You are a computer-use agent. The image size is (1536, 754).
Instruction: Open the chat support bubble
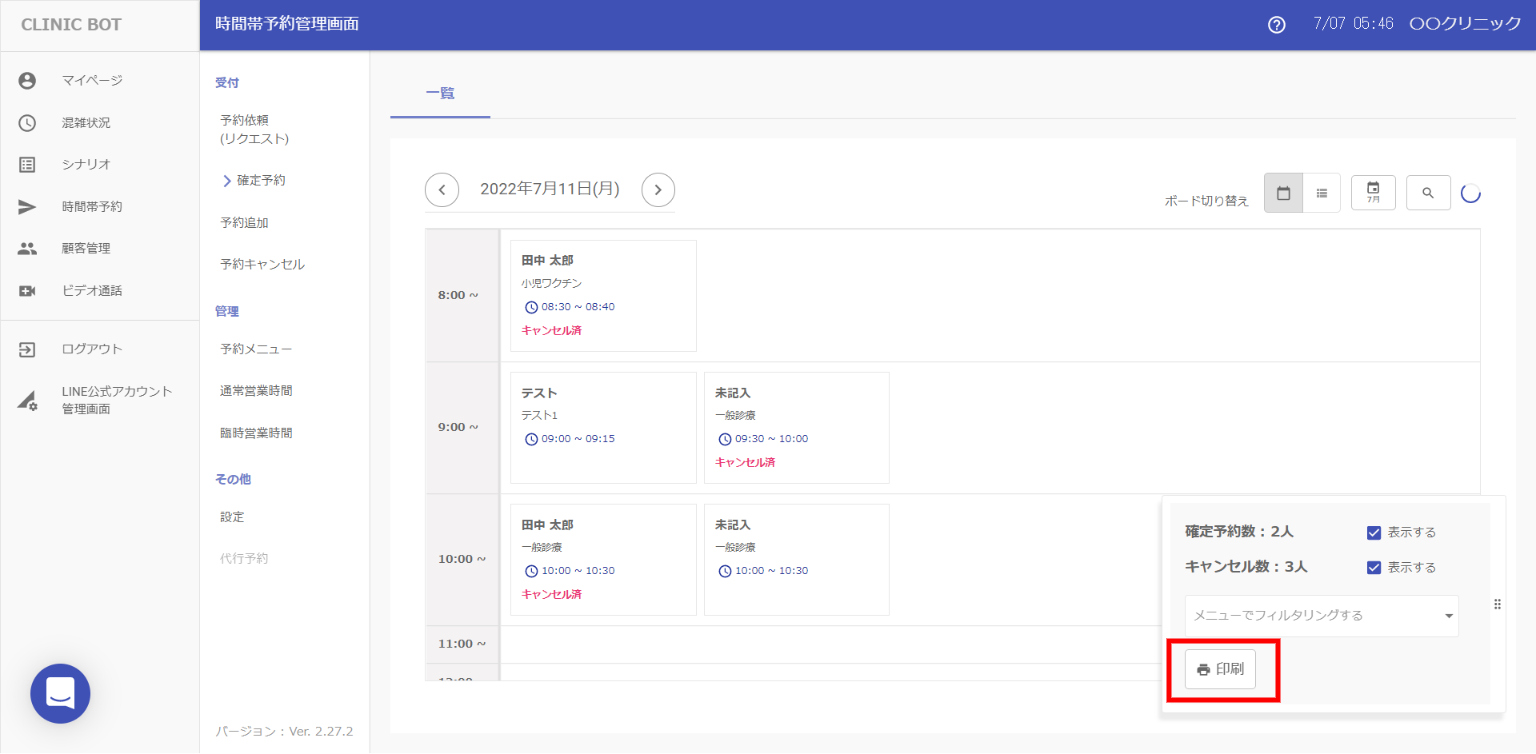60,693
